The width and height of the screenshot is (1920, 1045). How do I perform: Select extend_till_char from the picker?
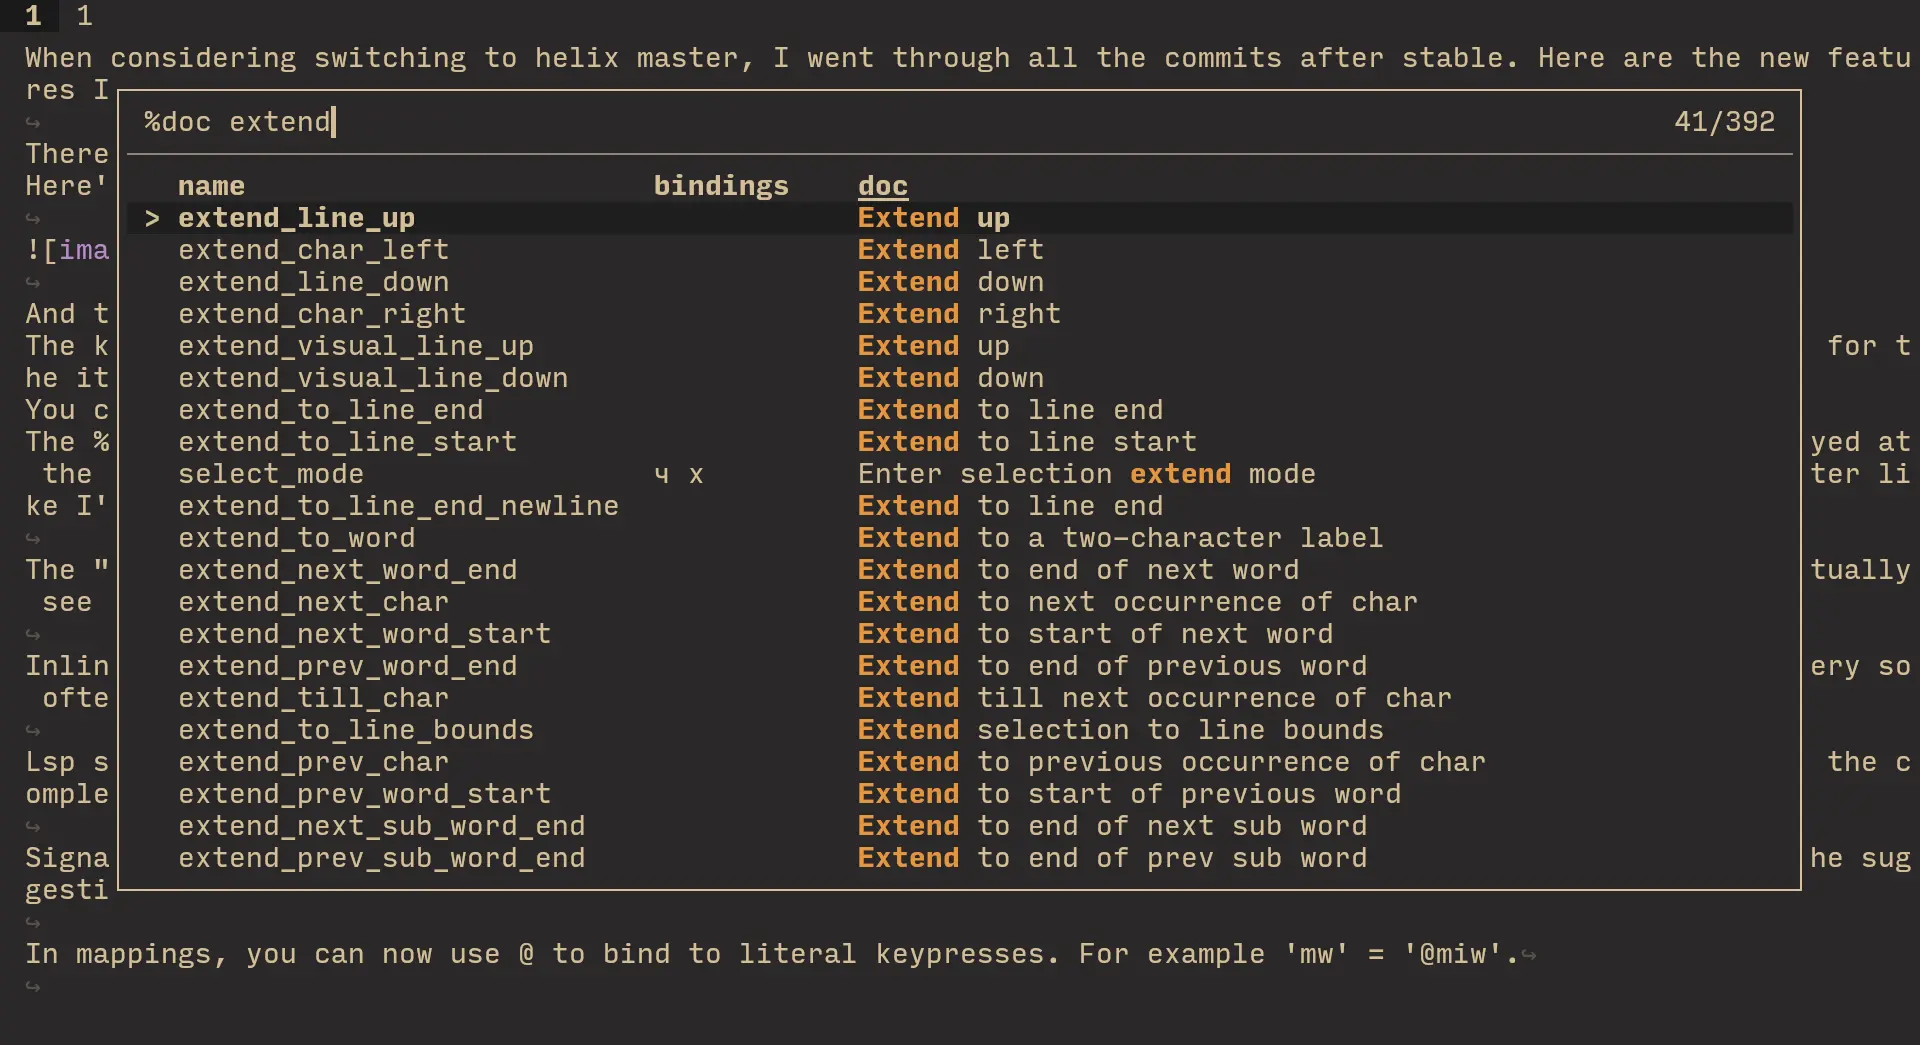coord(313,698)
